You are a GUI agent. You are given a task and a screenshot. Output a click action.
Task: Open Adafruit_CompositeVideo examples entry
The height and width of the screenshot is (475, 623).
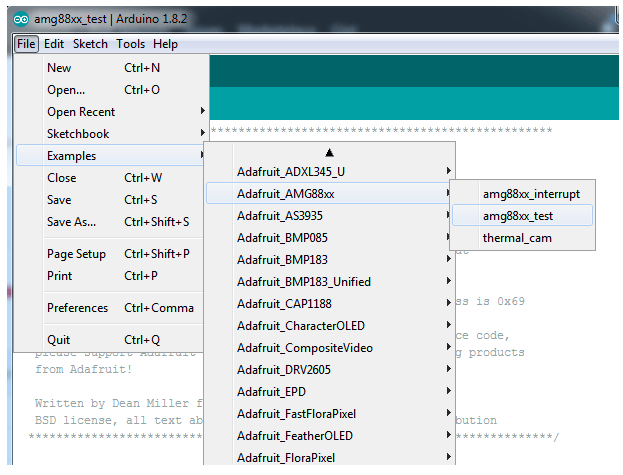point(330,348)
